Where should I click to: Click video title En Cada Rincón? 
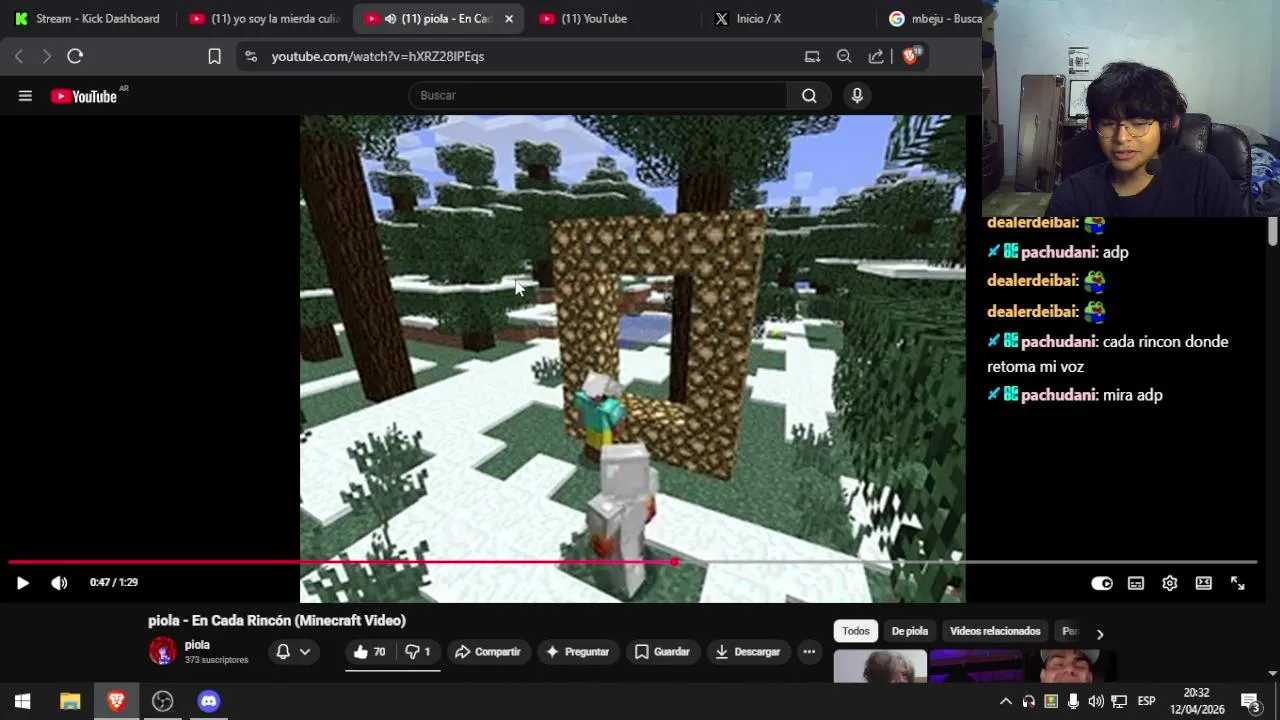coord(277,621)
